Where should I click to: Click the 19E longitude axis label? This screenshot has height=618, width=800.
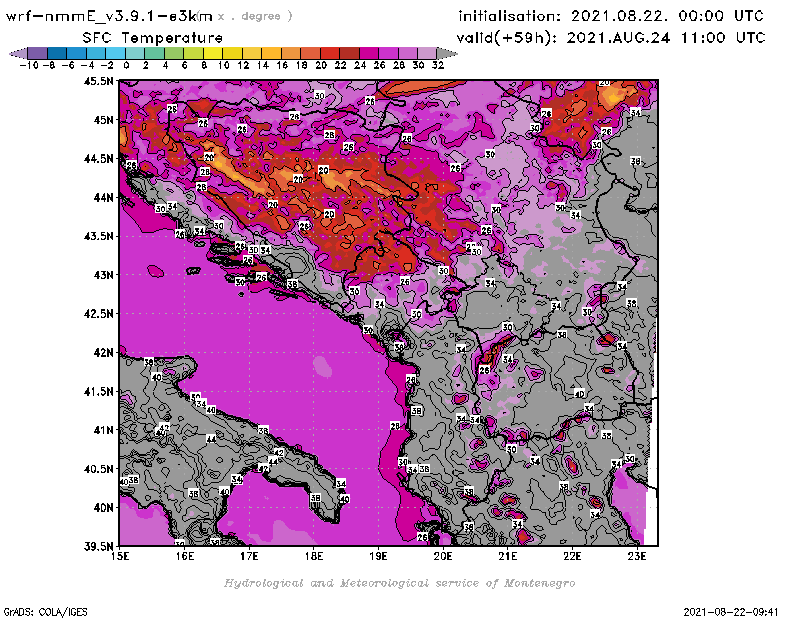(378, 557)
